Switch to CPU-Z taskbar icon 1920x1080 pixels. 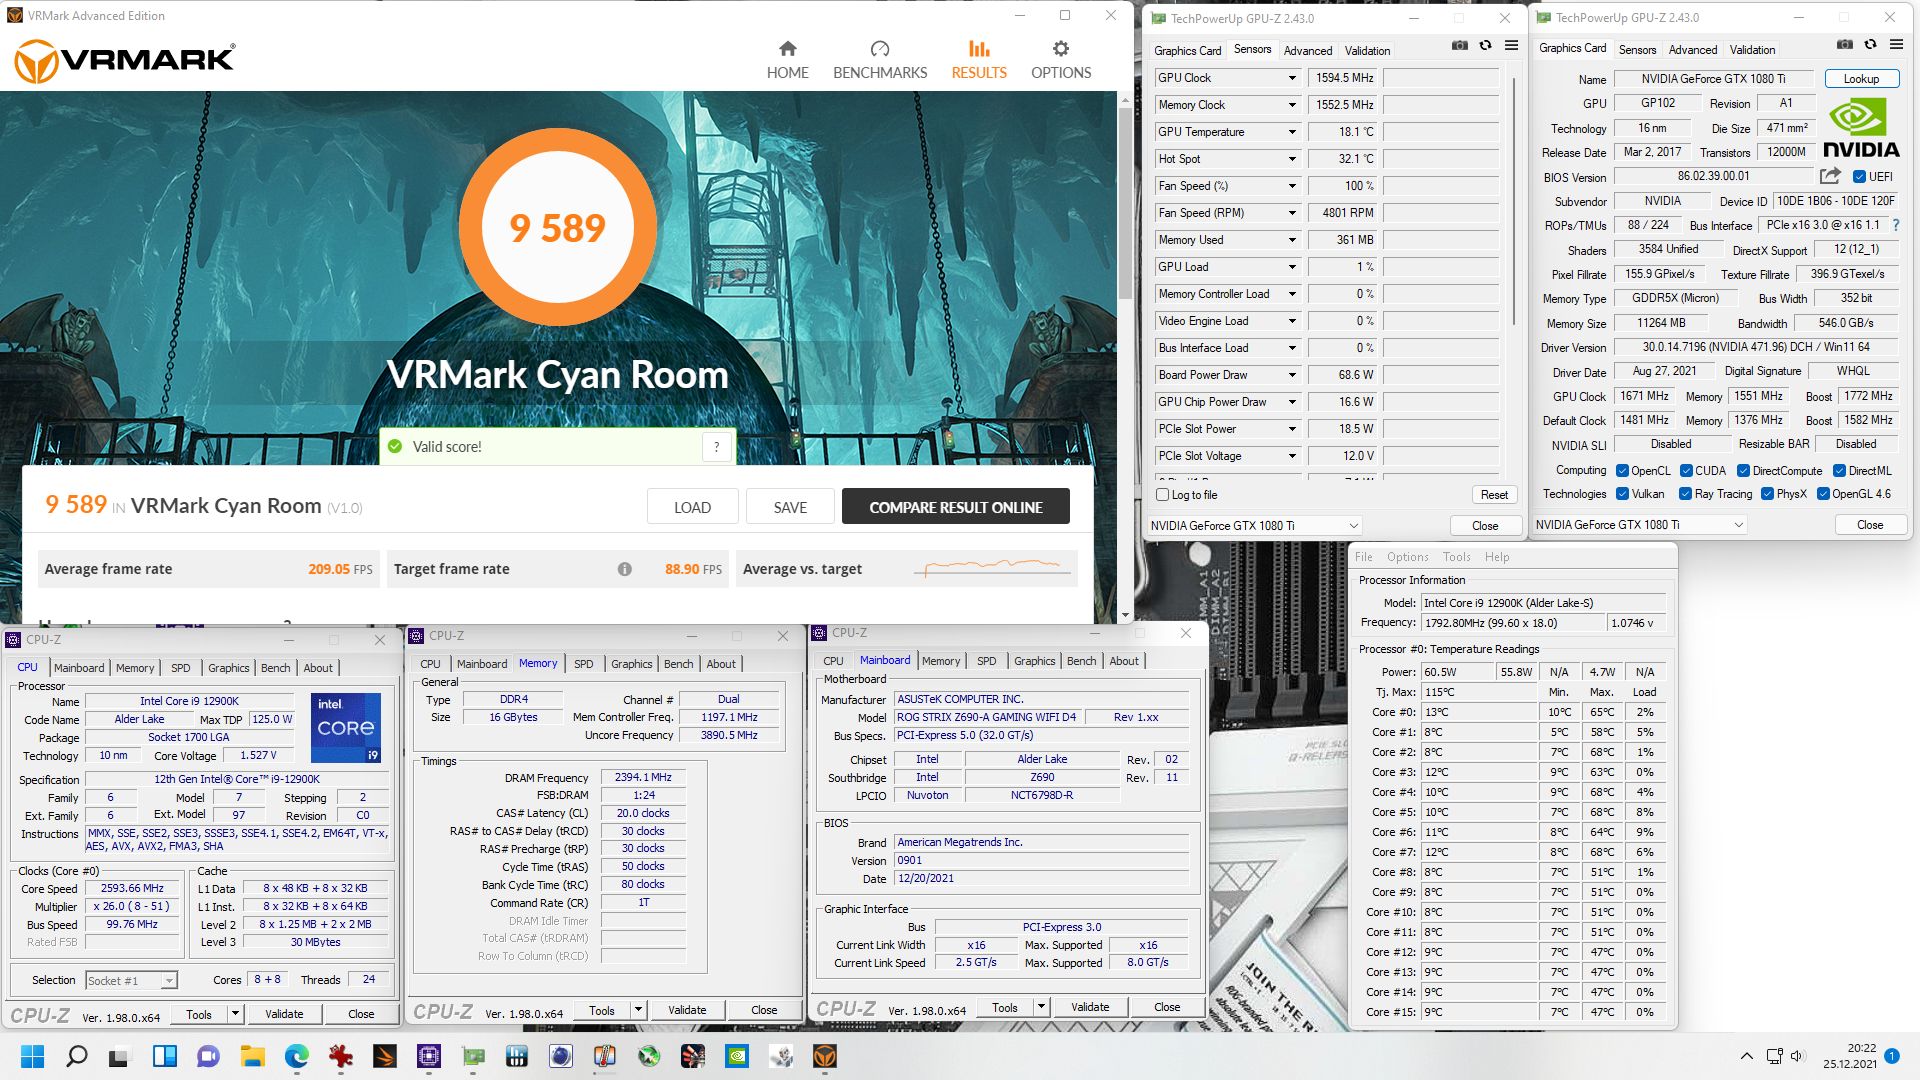[x=429, y=1056]
